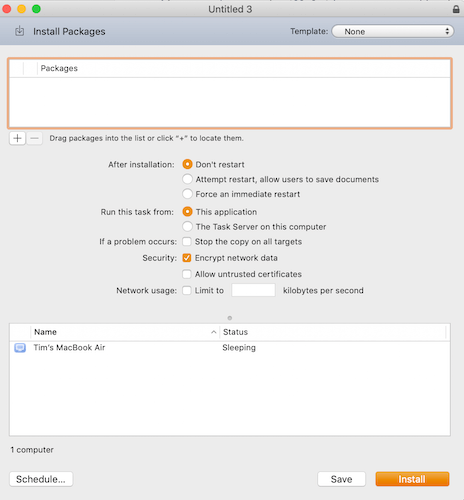Click the orange Install button
This screenshot has height=500, width=464.
coord(412,479)
